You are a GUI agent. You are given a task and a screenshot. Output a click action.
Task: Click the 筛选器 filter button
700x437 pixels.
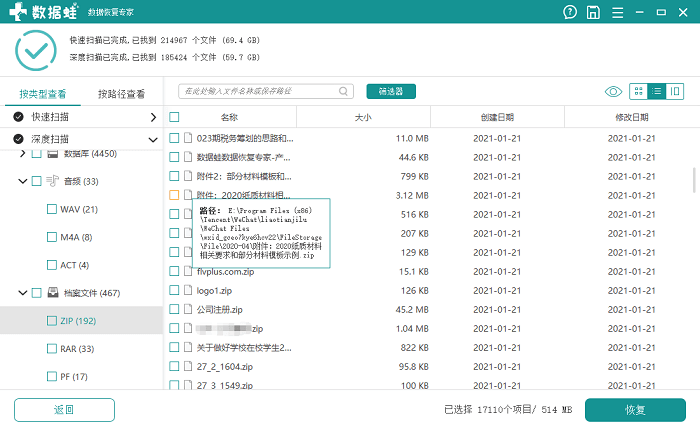[x=391, y=91]
